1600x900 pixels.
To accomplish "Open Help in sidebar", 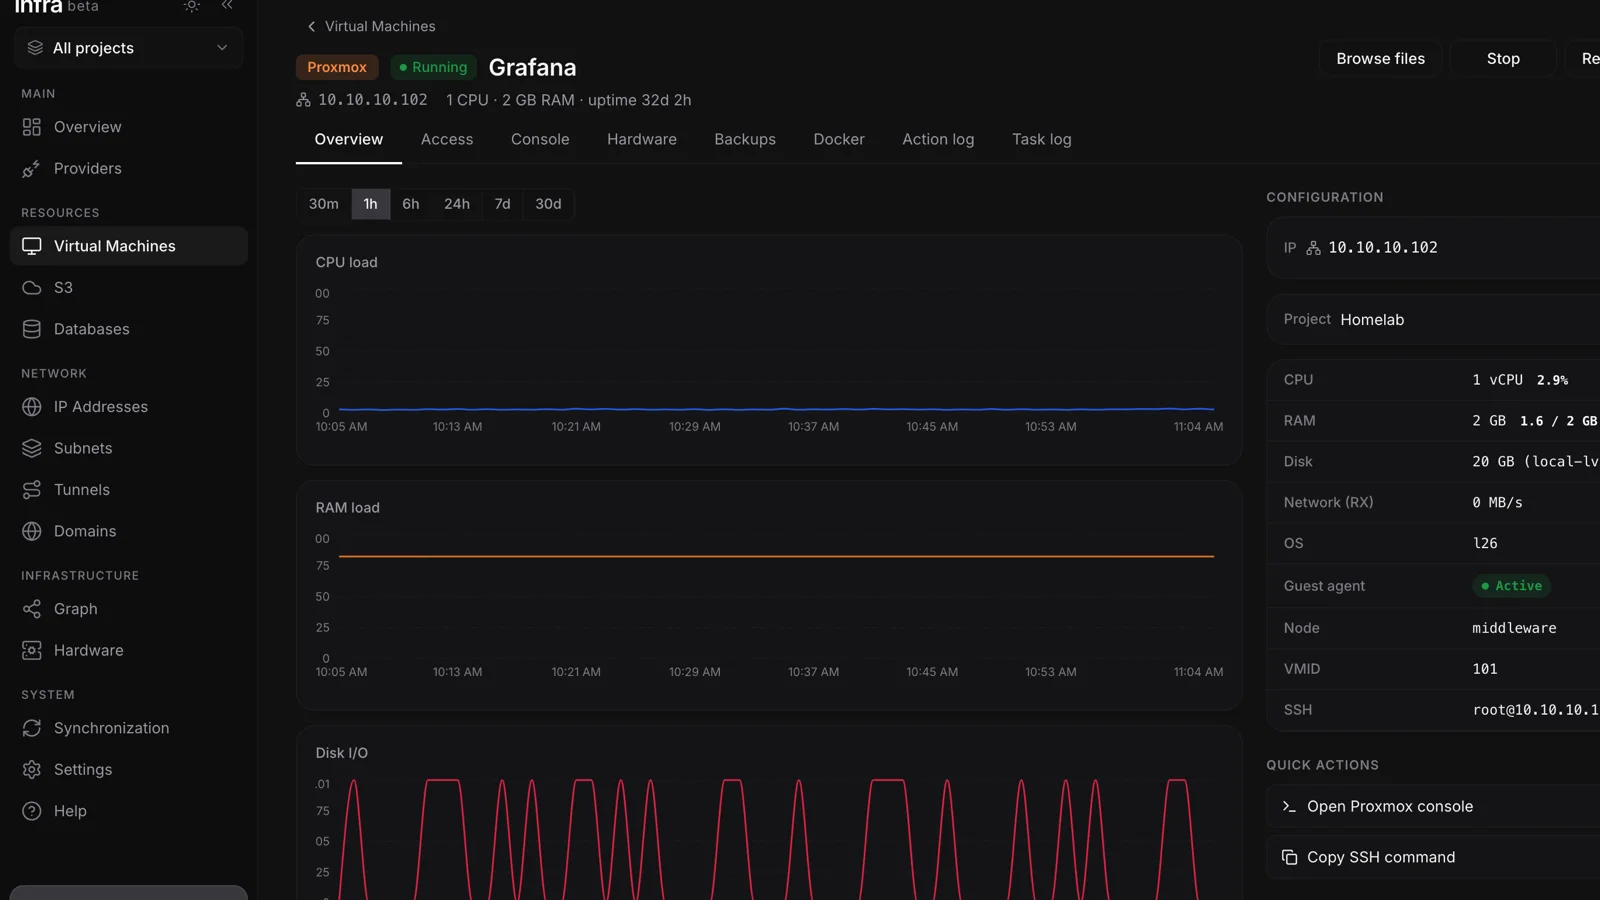I will tap(128, 811).
